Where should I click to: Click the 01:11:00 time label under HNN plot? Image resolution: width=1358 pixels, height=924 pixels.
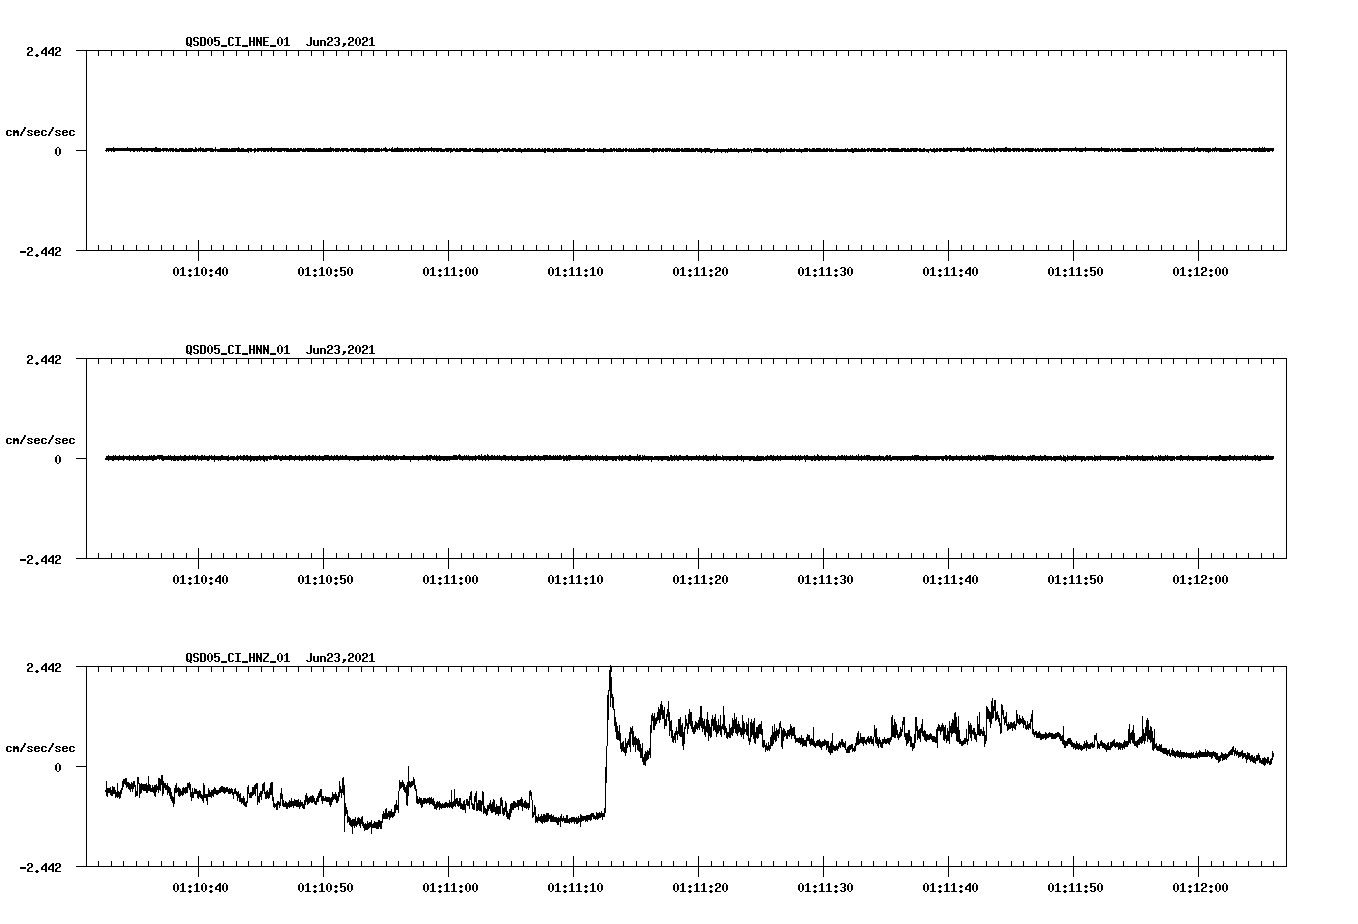coord(450,580)
